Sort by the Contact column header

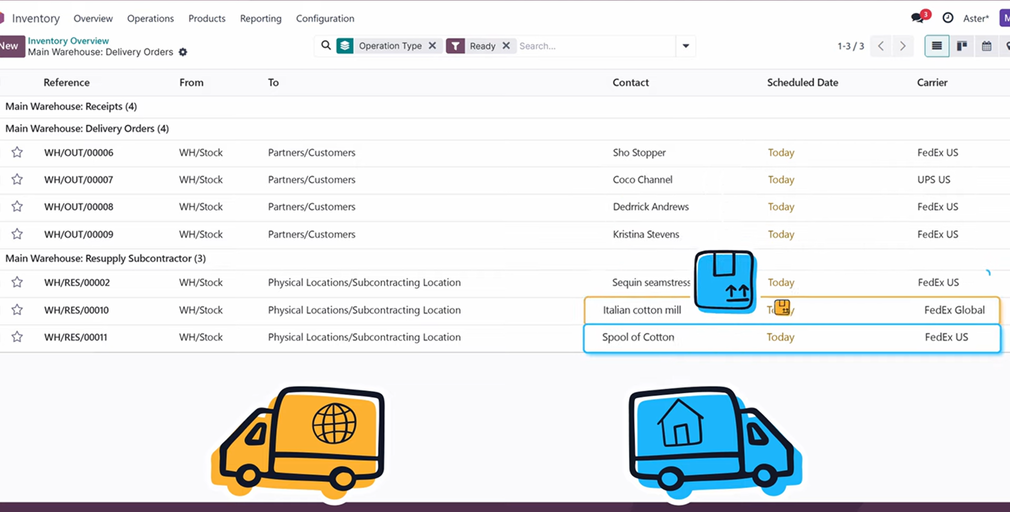(x=631, y=82)
